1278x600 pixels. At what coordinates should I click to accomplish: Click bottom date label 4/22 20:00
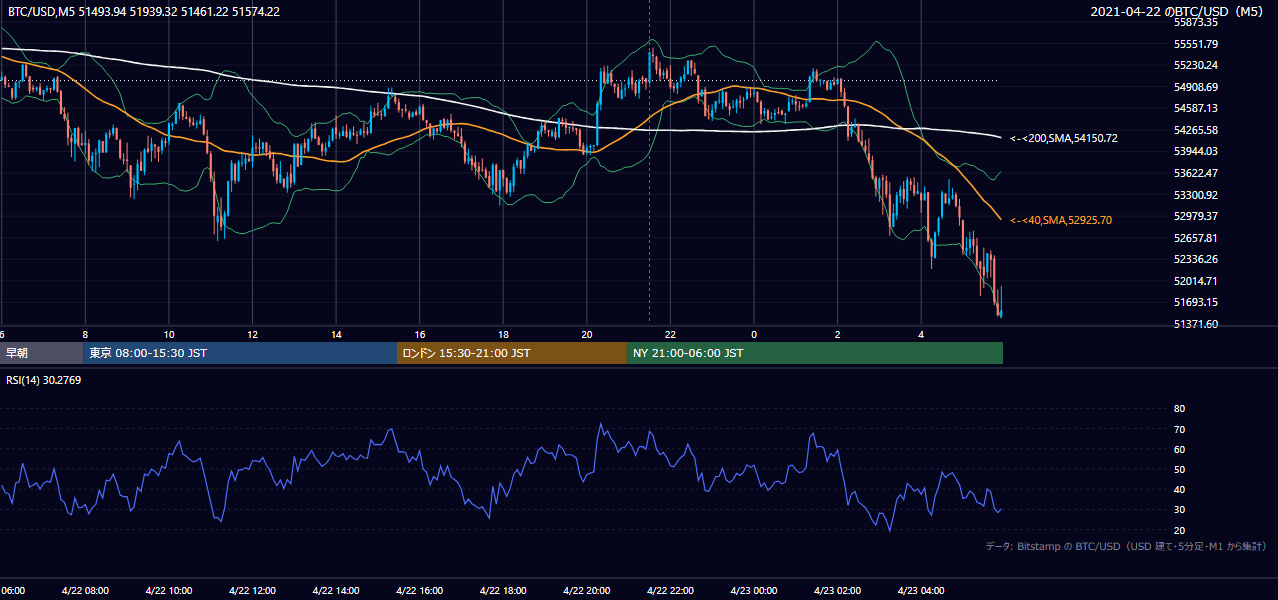586,590
